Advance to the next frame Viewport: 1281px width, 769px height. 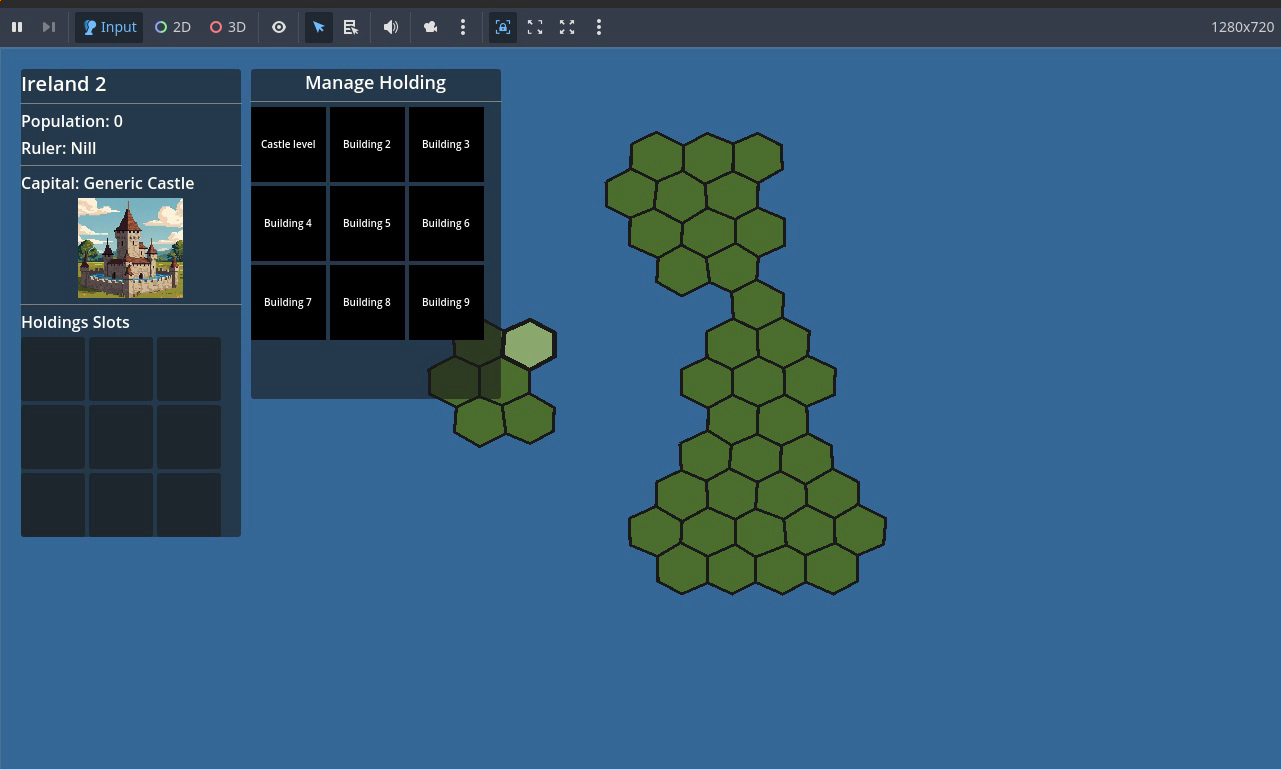click(x=48, y=27)
